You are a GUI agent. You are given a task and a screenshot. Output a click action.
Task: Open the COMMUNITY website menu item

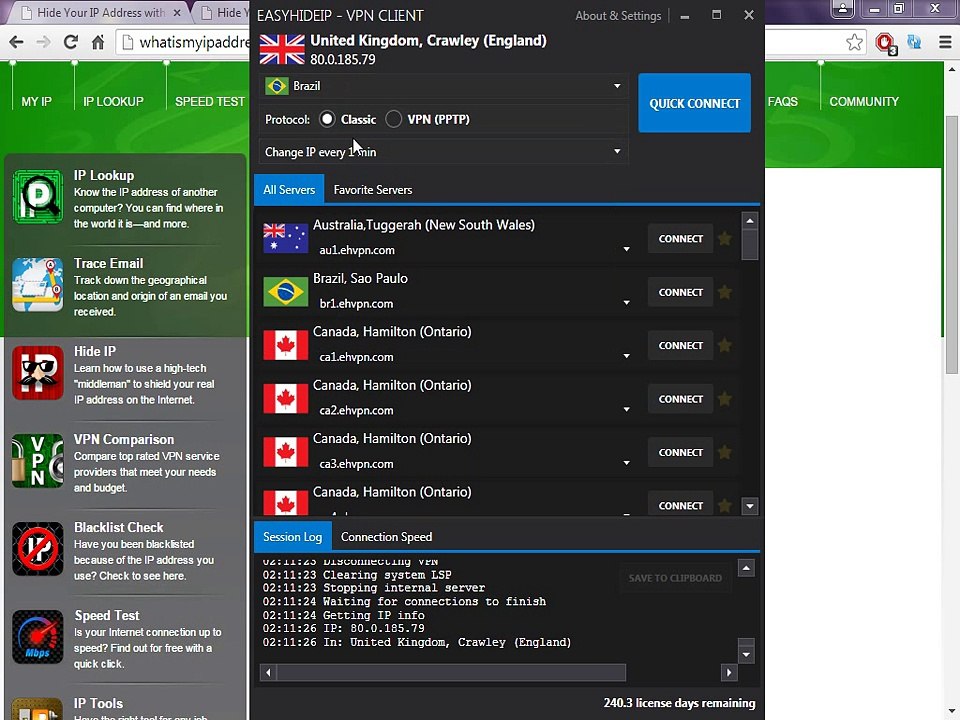click(864, 102)
